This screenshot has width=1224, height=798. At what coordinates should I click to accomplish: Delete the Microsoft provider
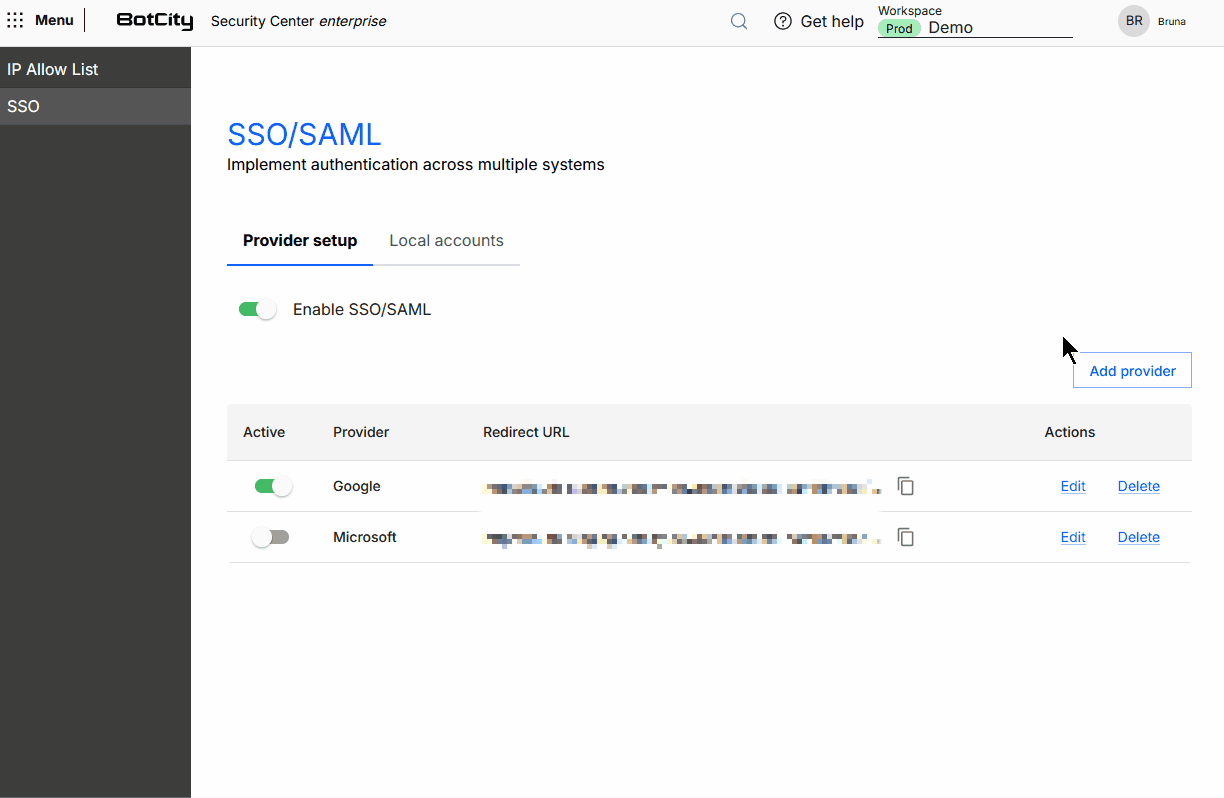click(1139, 537)
